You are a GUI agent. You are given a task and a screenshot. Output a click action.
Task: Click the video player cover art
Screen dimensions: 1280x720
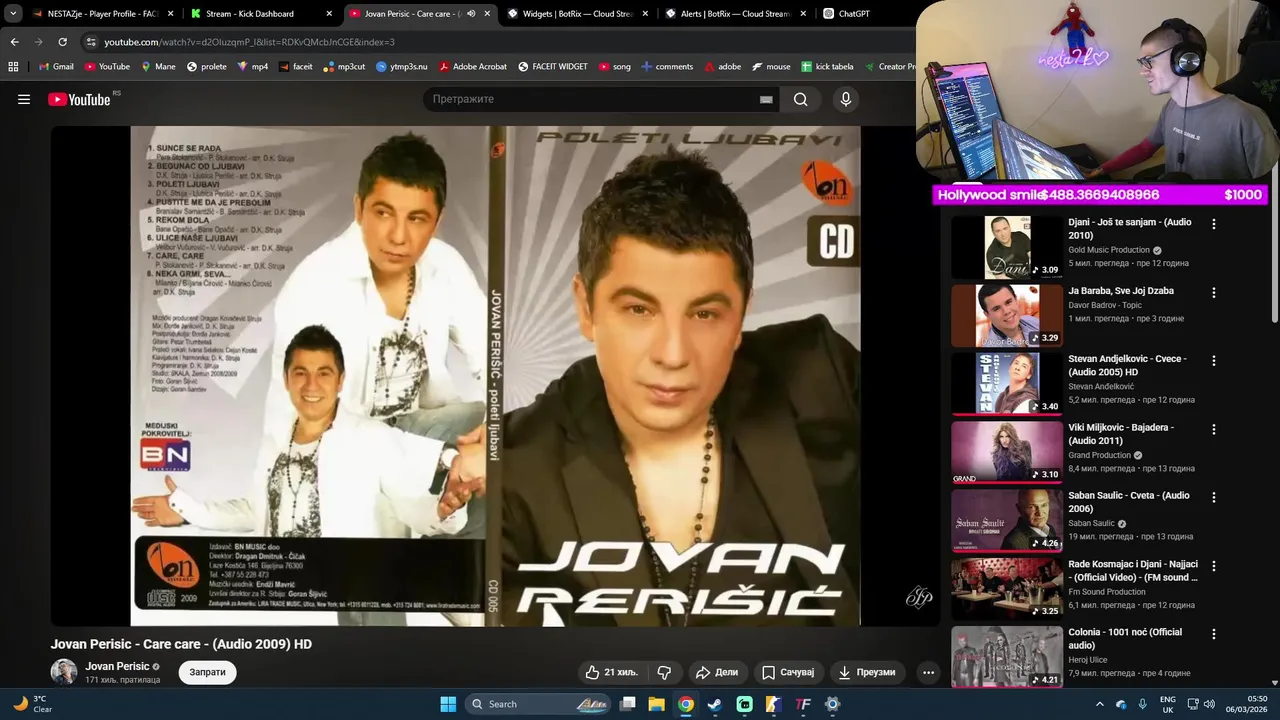[495, 376]
